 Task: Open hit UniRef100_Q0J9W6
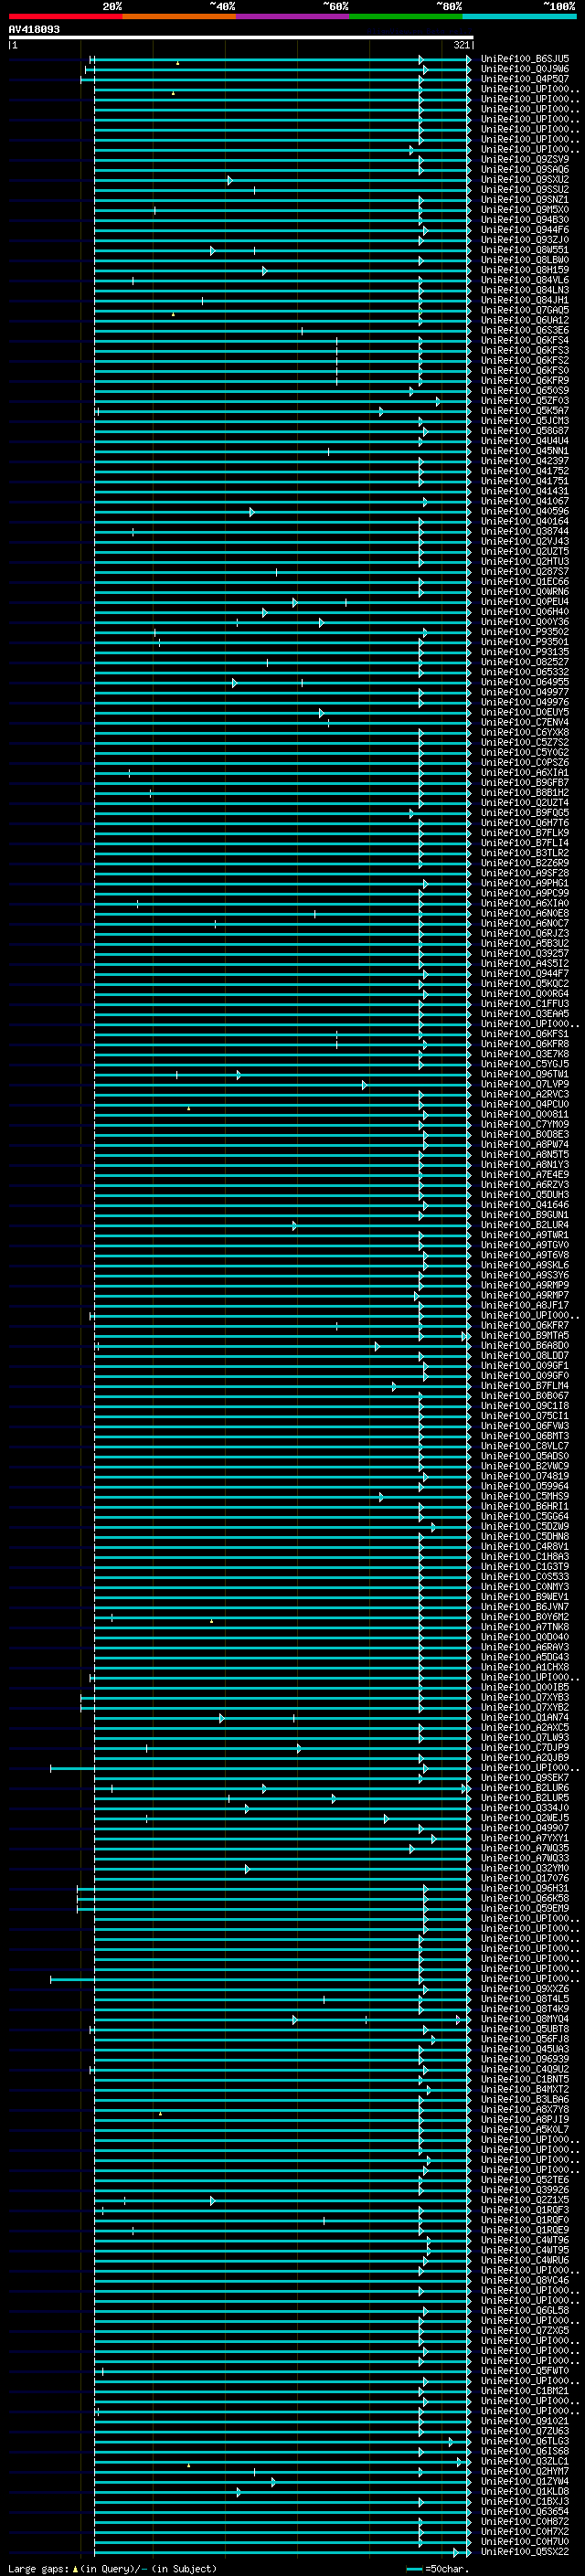525,69
